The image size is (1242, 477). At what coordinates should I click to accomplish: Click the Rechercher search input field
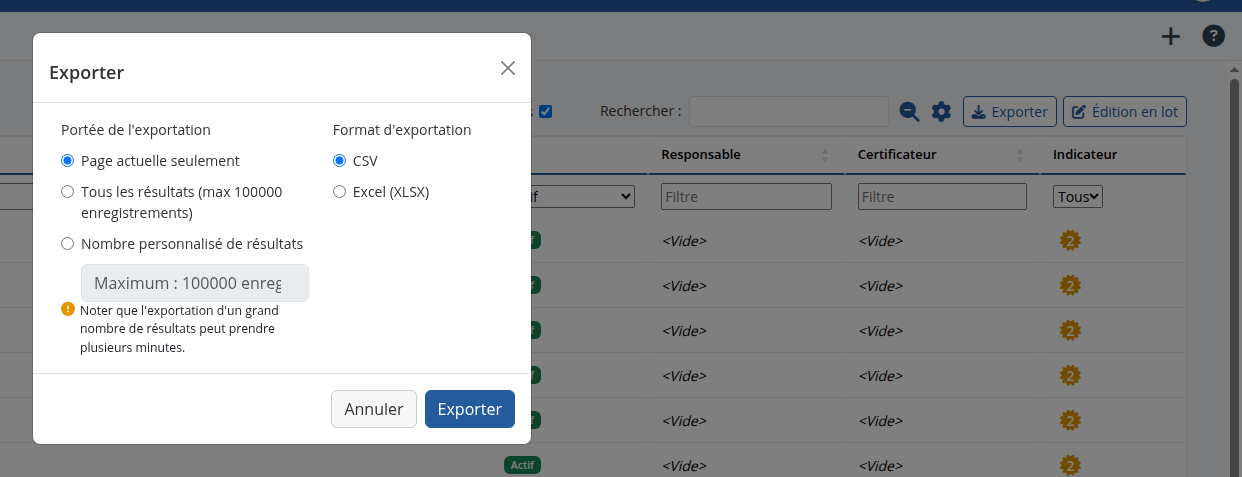(x=789, y=112)
